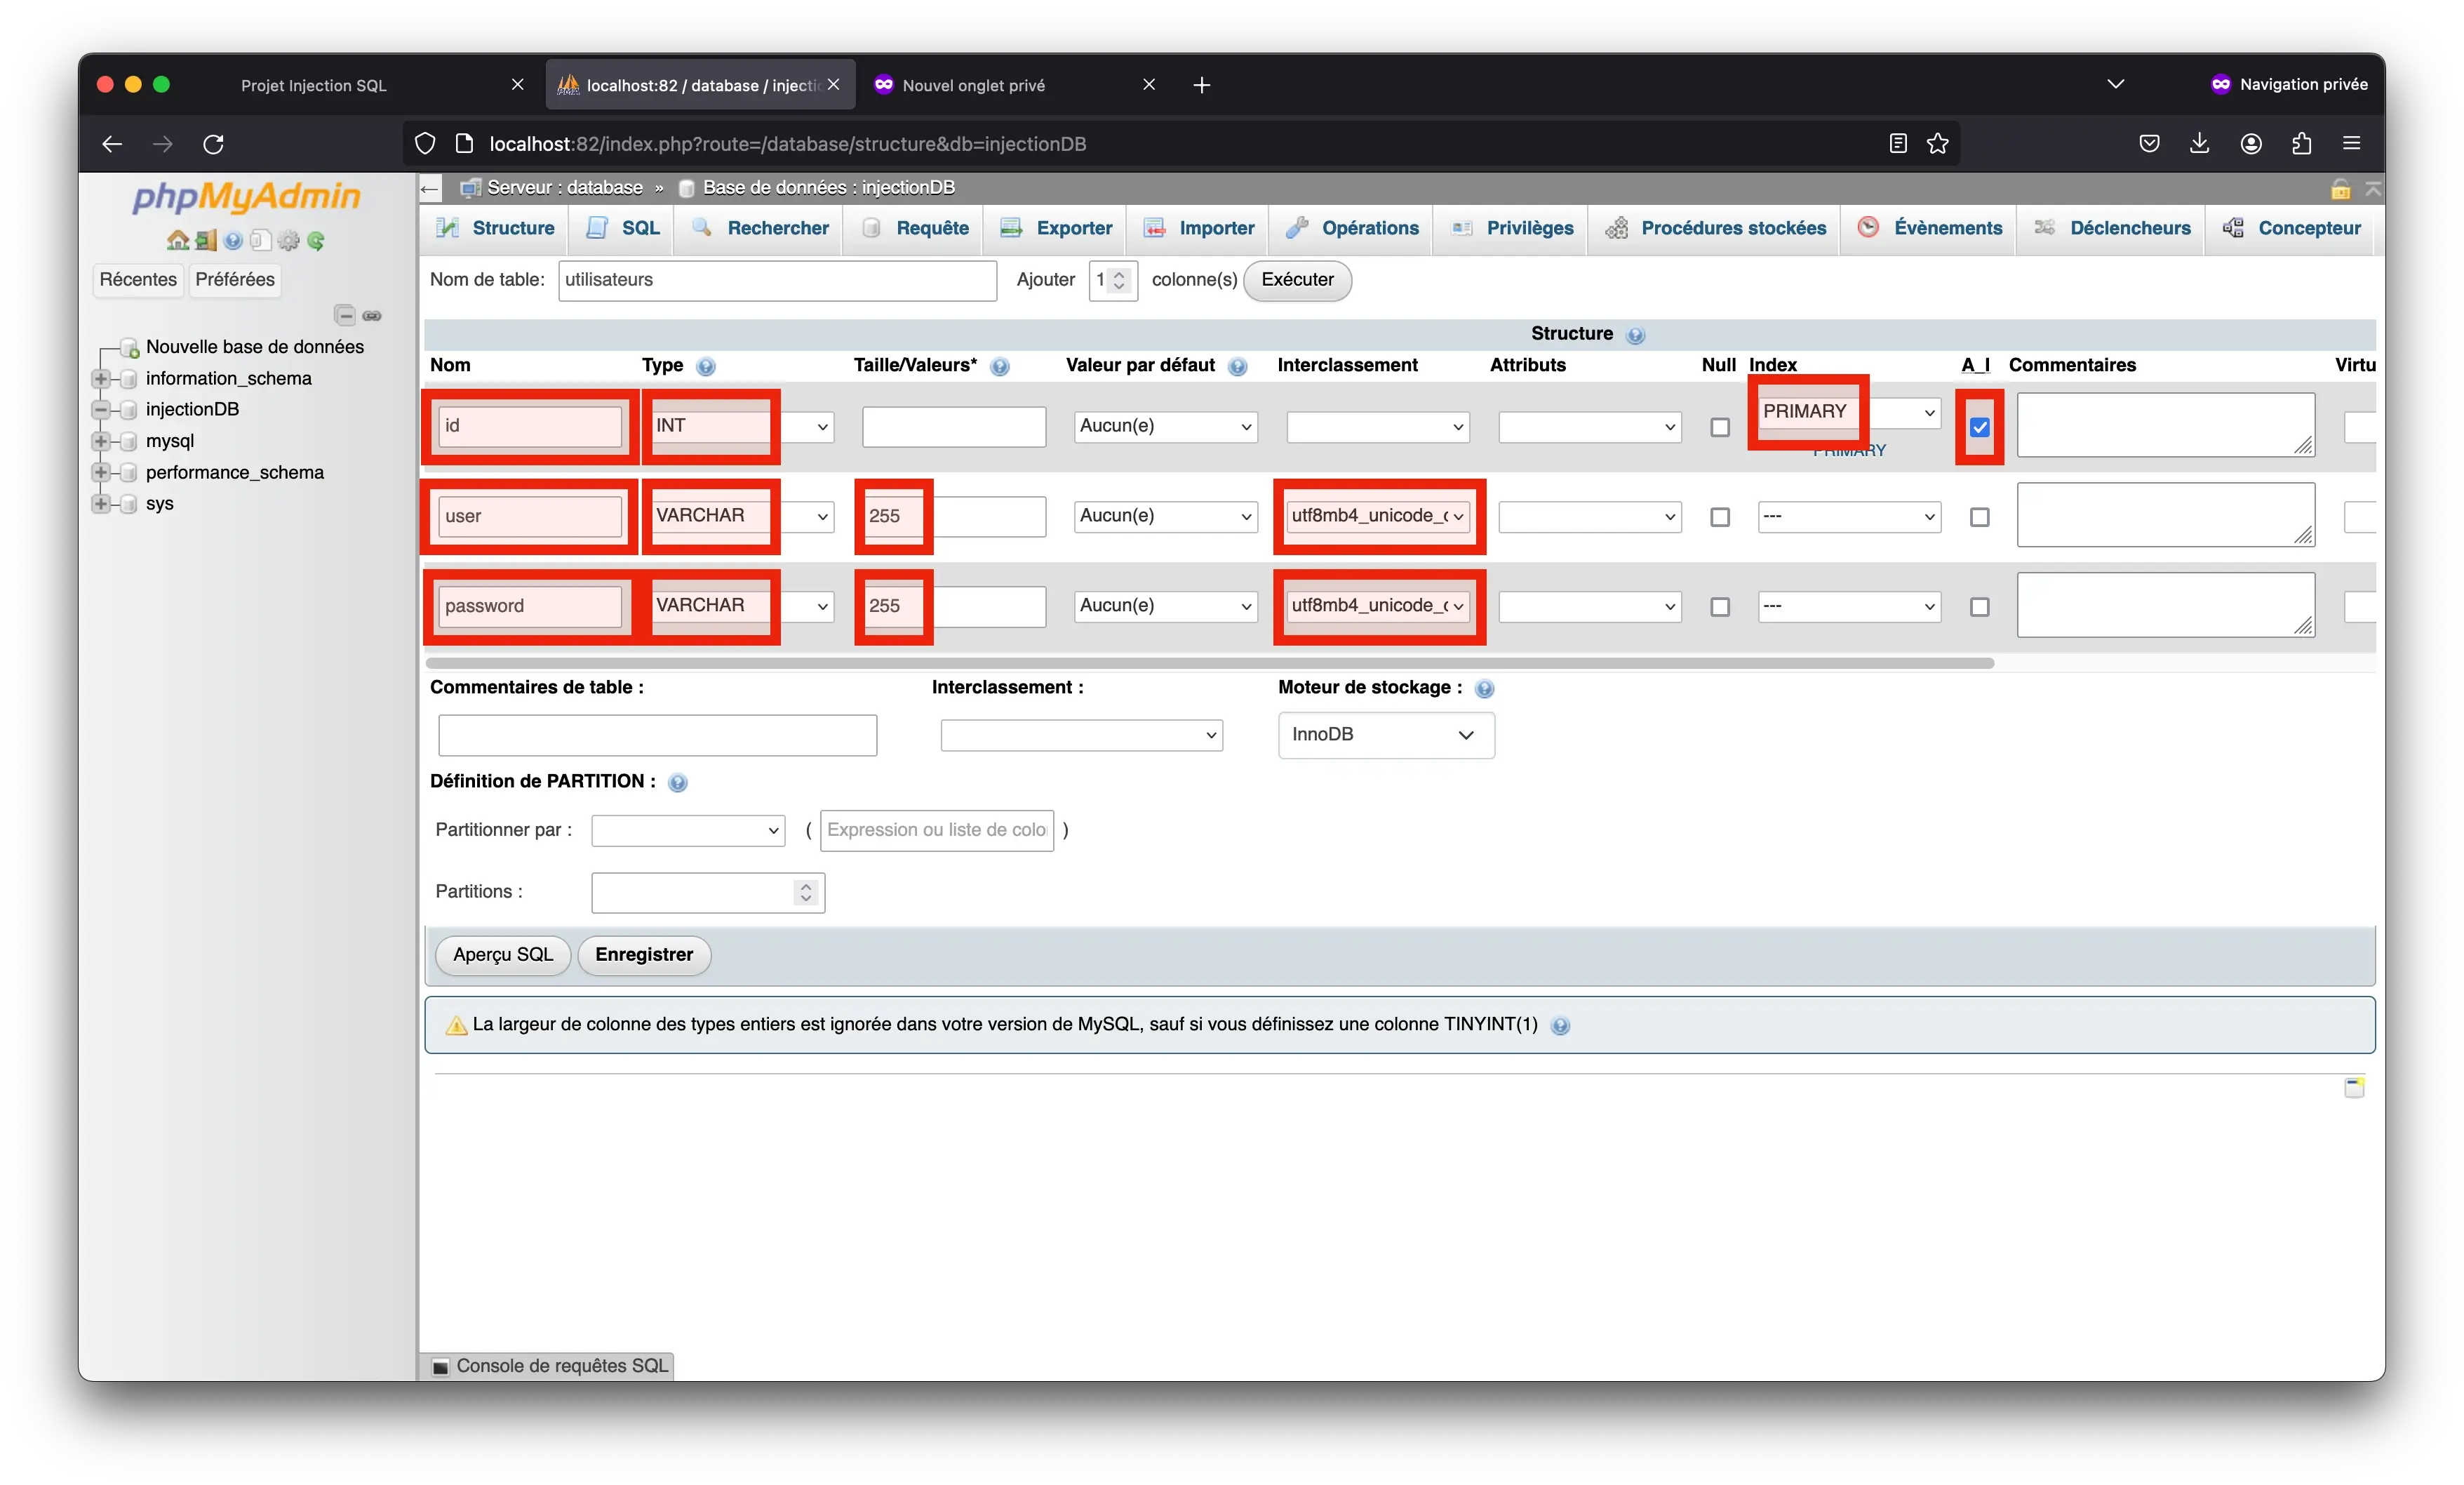Open the Privilèges tab
Screen dimensions: 2464x1485
1512,228
